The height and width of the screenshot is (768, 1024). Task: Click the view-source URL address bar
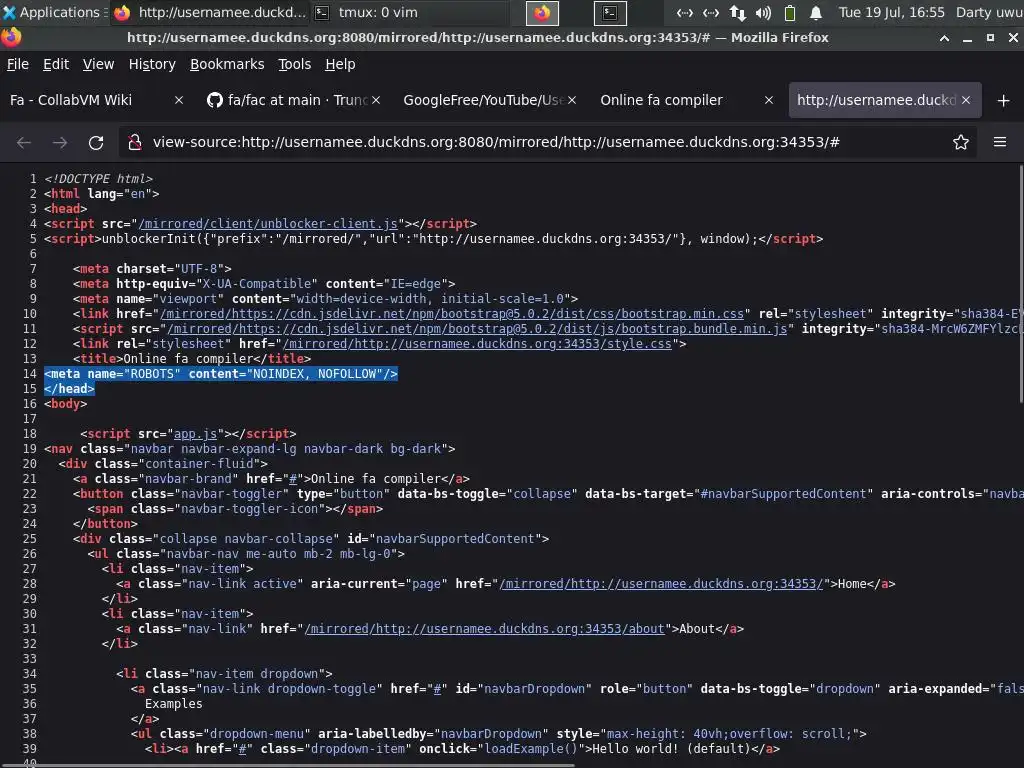496,142
